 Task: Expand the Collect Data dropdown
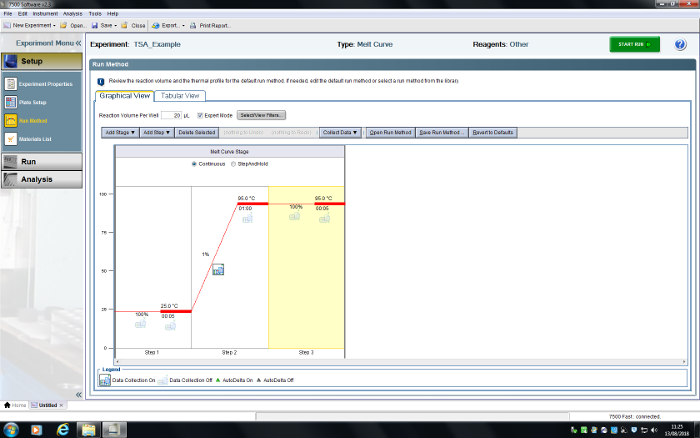tap(340, 132)
